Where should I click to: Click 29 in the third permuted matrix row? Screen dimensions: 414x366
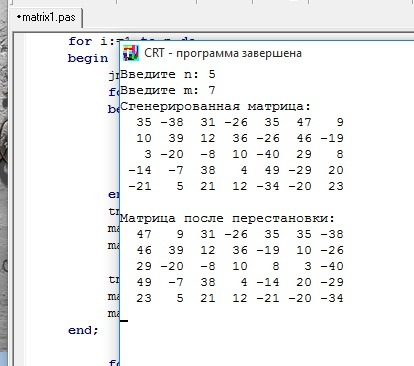[x=144, y=266]
